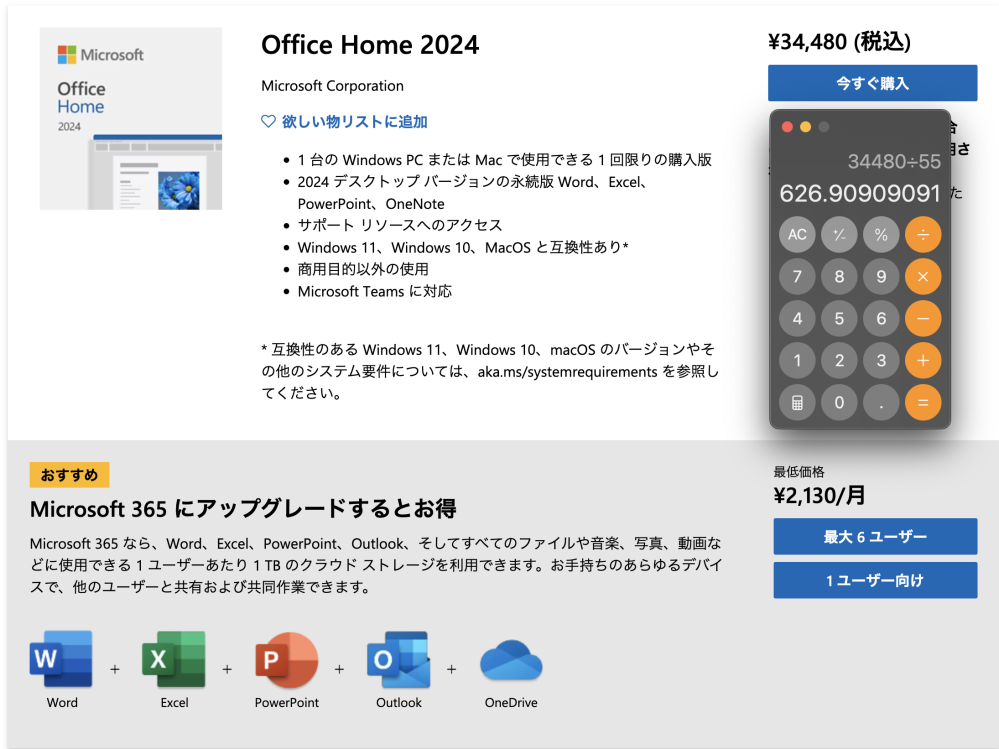Tap the calculator 4 key
The image size is (999, 749).
(x=797, y=318)
